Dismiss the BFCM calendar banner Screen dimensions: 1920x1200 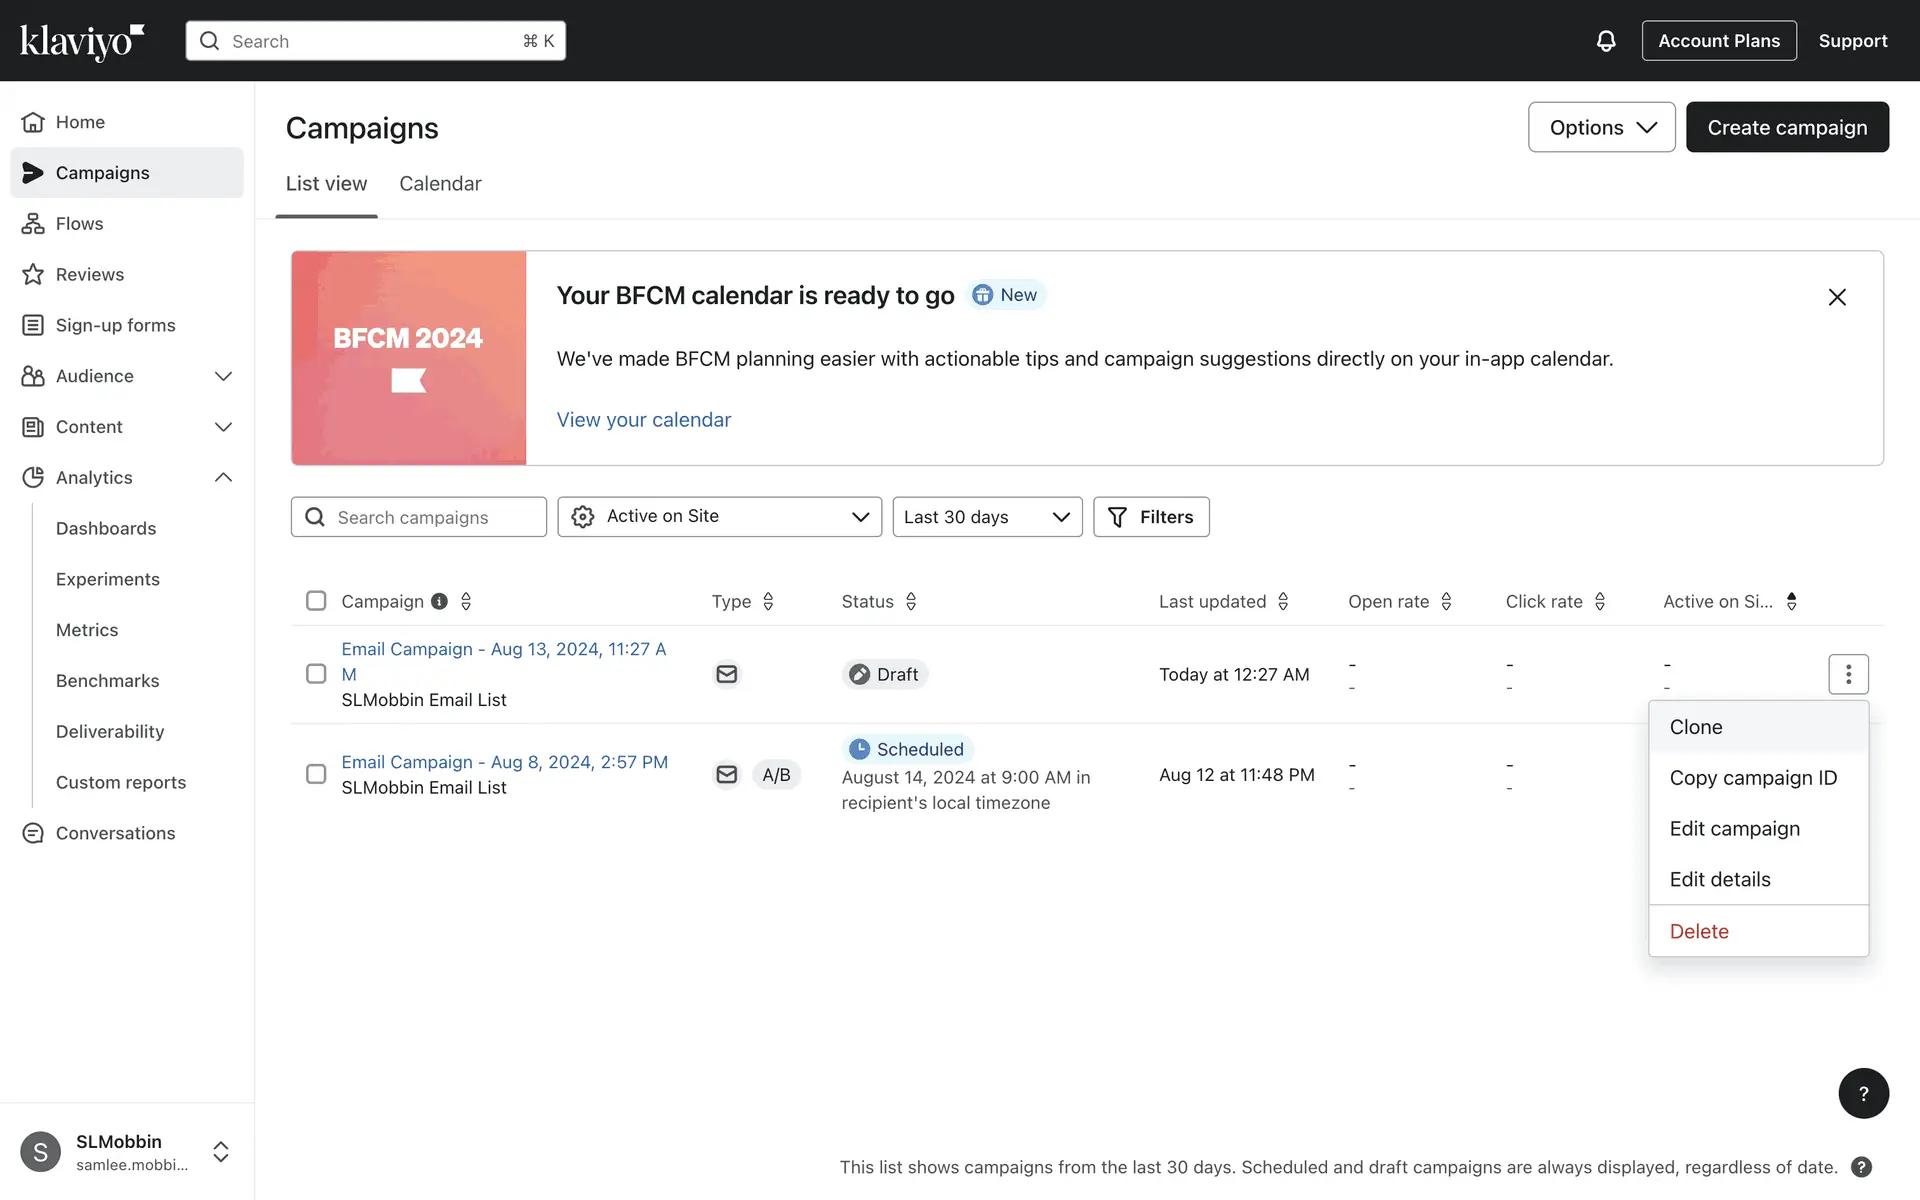(1837, 297)
